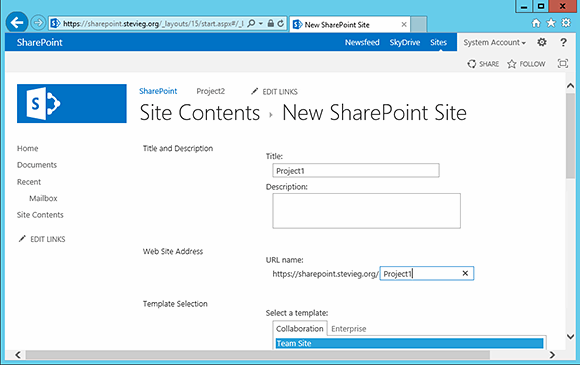Click the browser Forward arrow button
The image size is (580, 365).
point(38,23)
